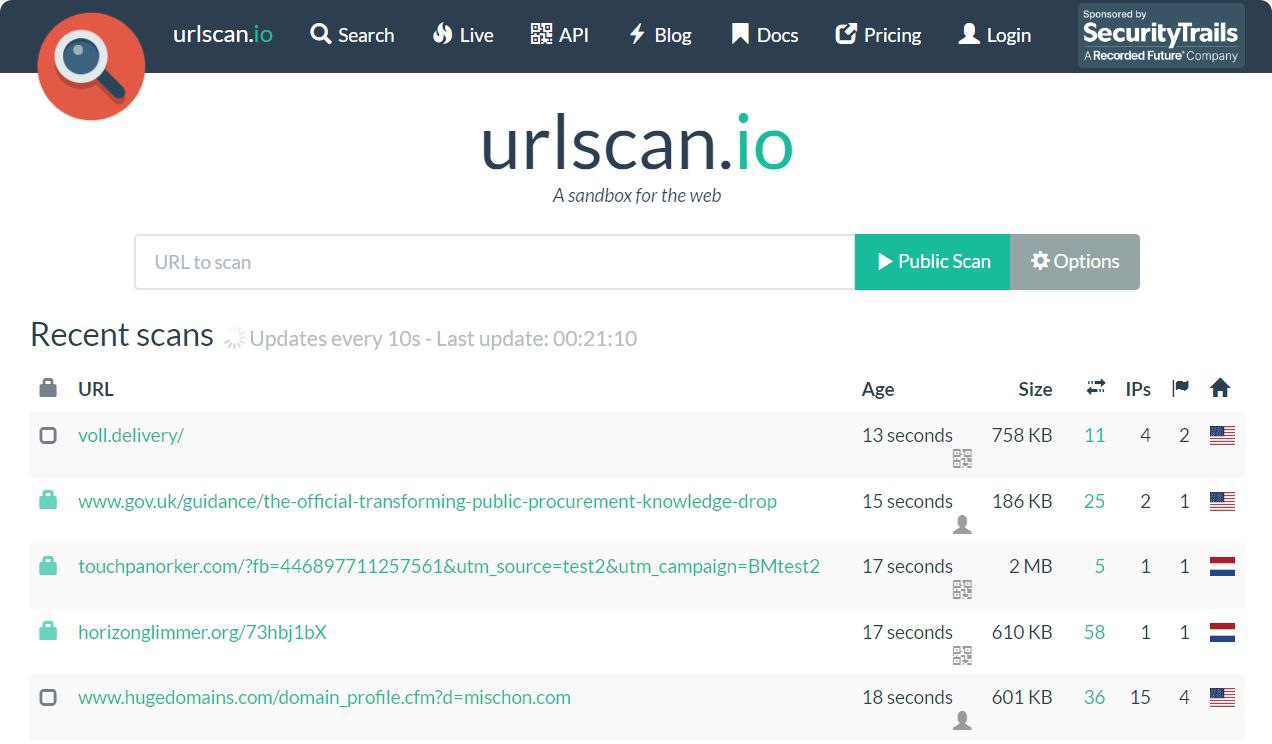Screen dimensions: 1272x744
Task: Focus the URL to scan field
Action: pos(495,262)
